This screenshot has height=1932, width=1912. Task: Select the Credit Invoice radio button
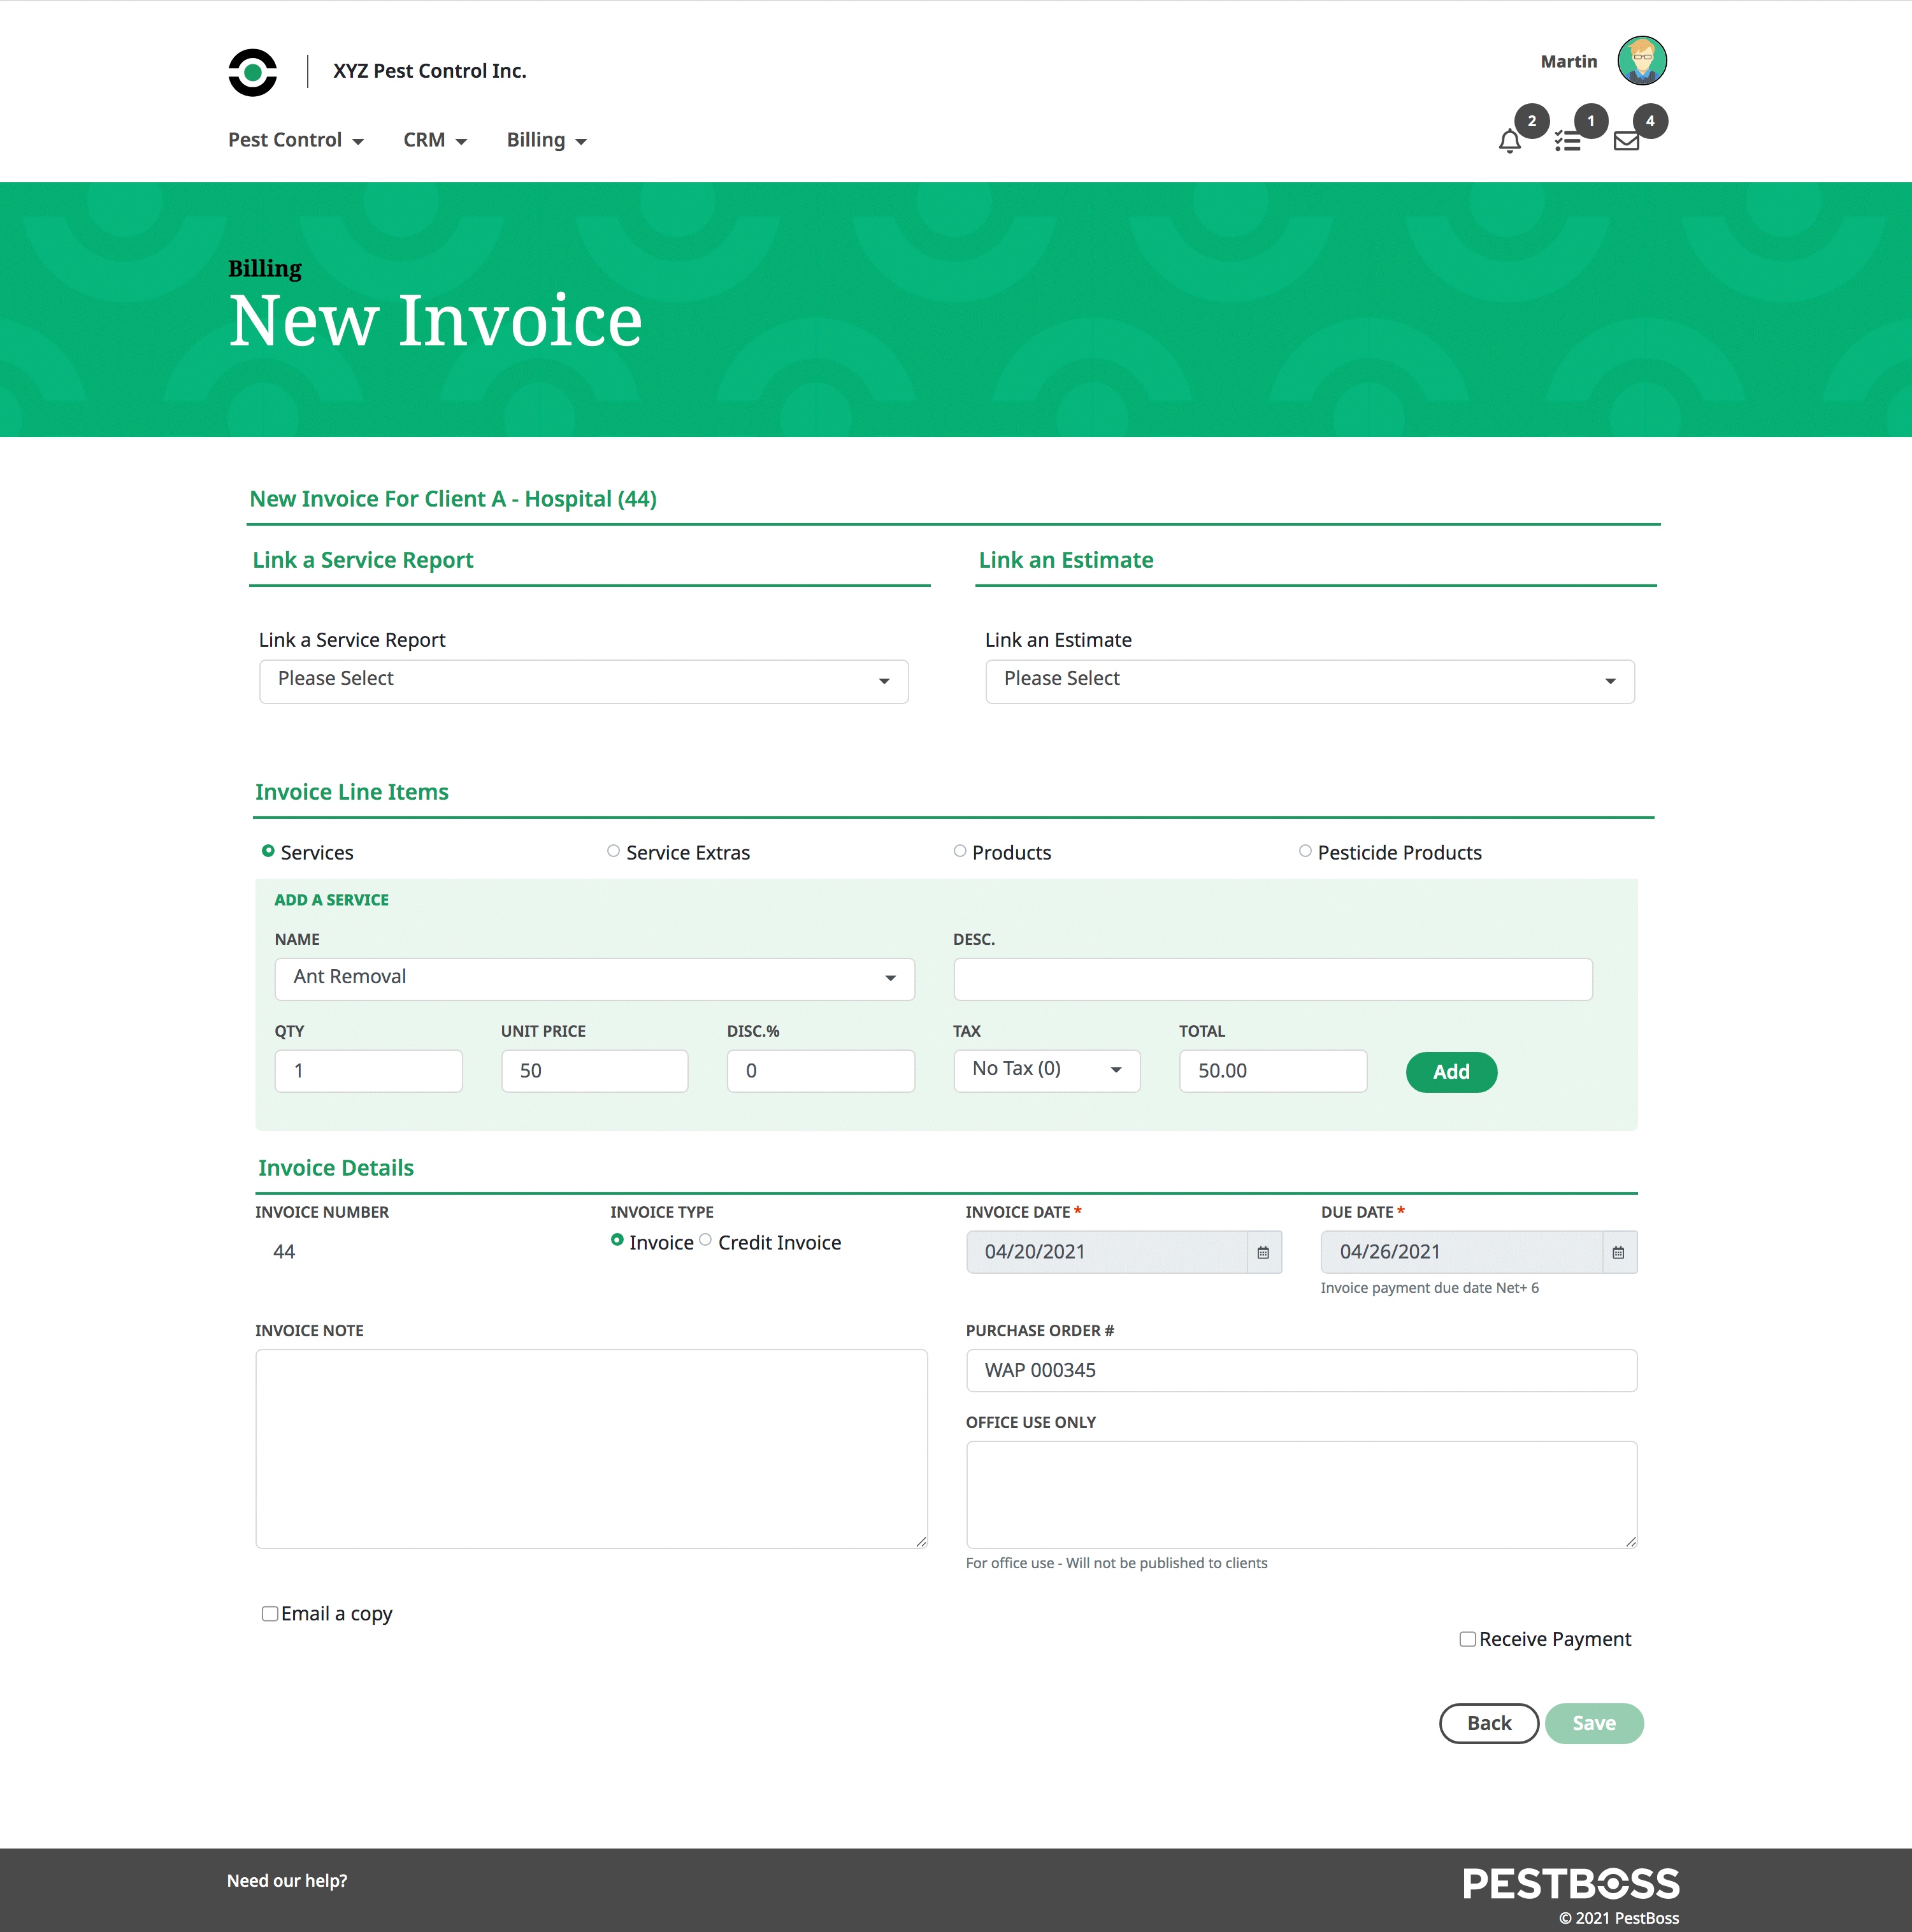click(706, 1241)
